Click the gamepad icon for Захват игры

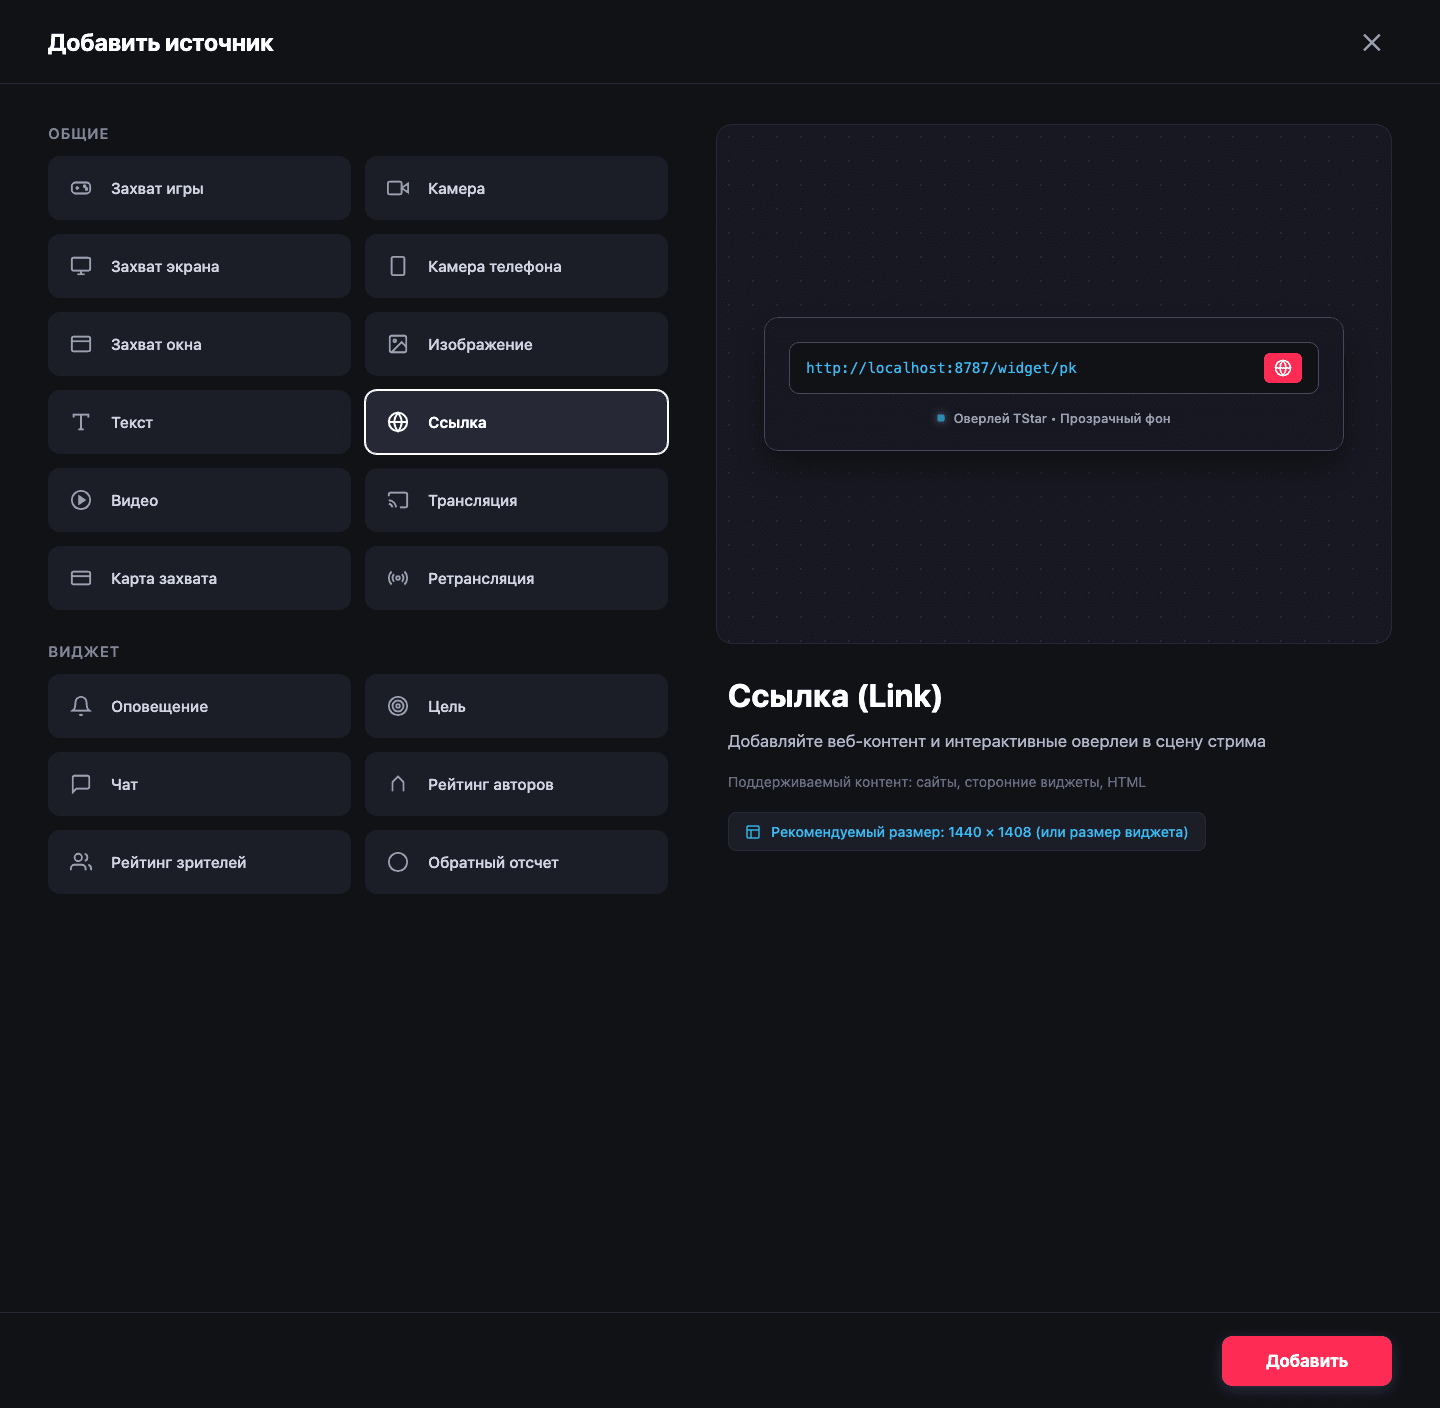(x=81, y=188)
